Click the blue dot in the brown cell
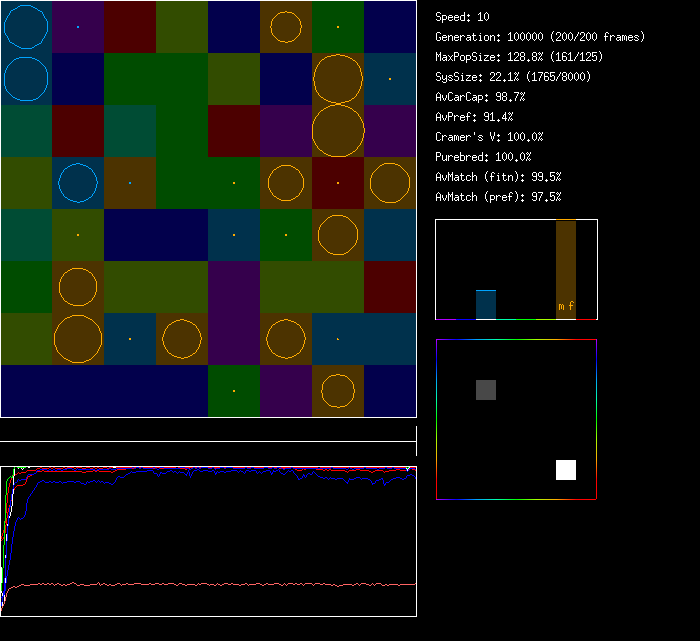Viewport: 700px width, 641px height. (x=130, y=183)
